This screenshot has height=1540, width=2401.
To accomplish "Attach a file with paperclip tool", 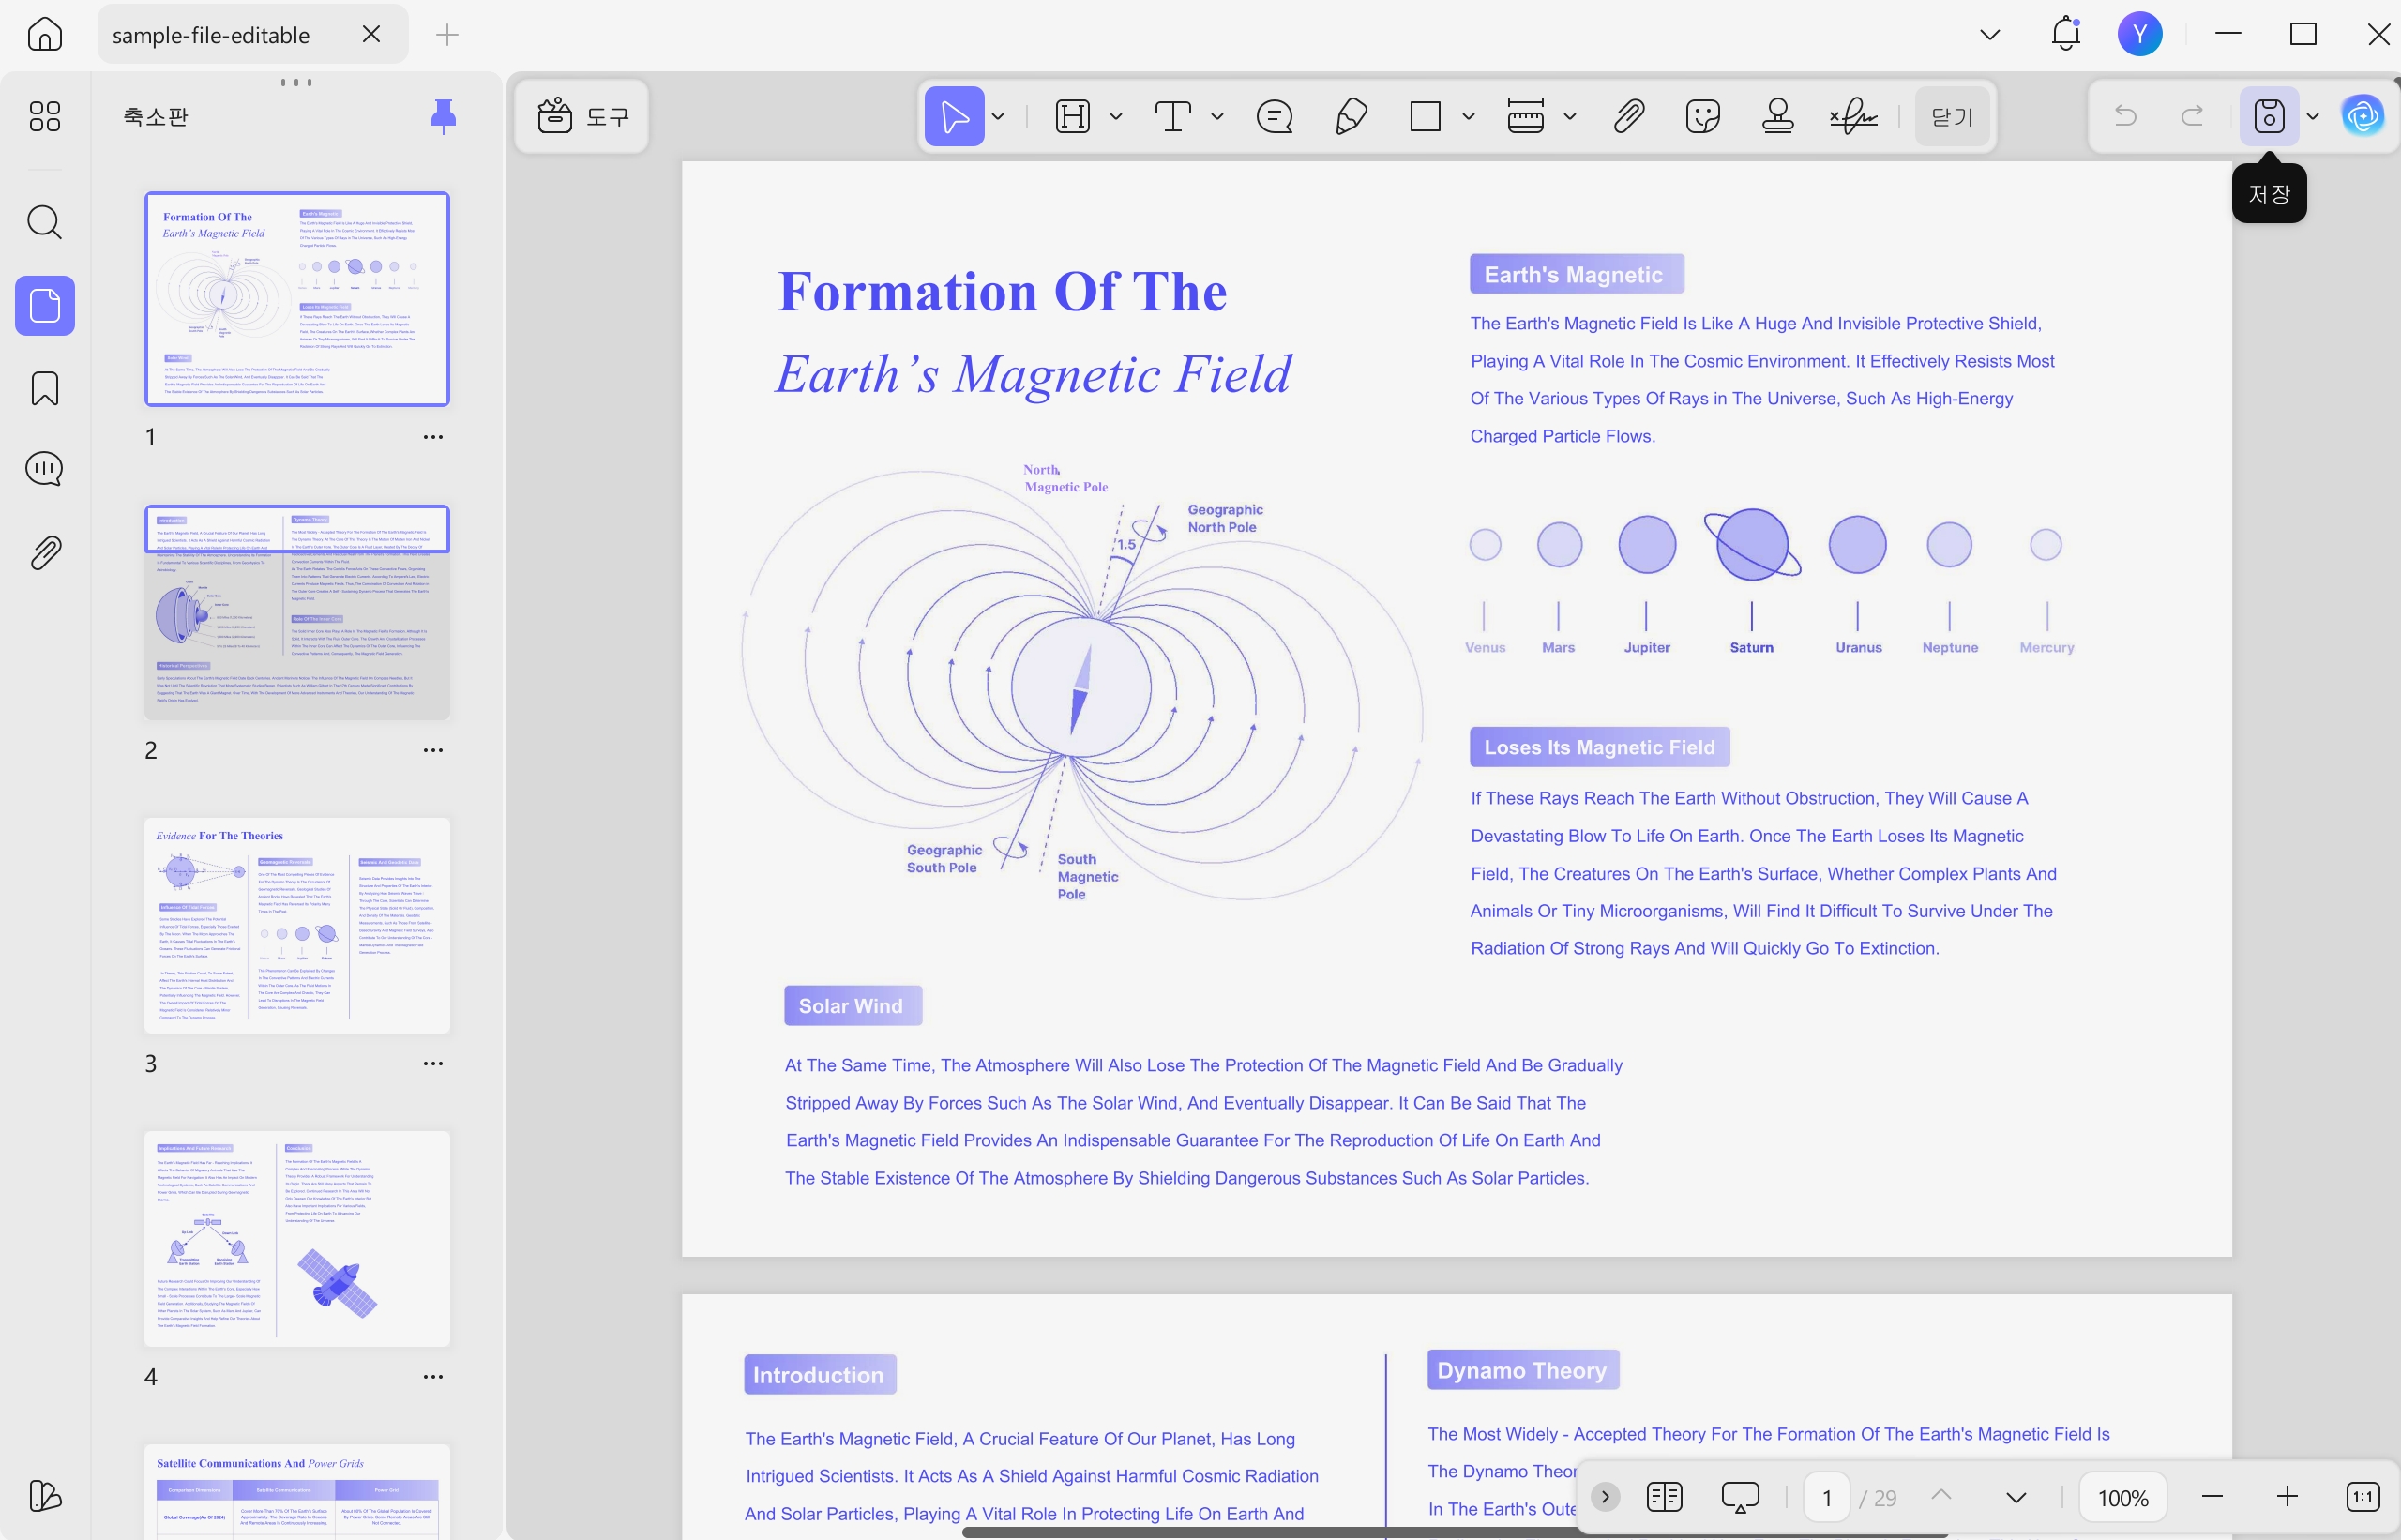I will (1629, 116).
